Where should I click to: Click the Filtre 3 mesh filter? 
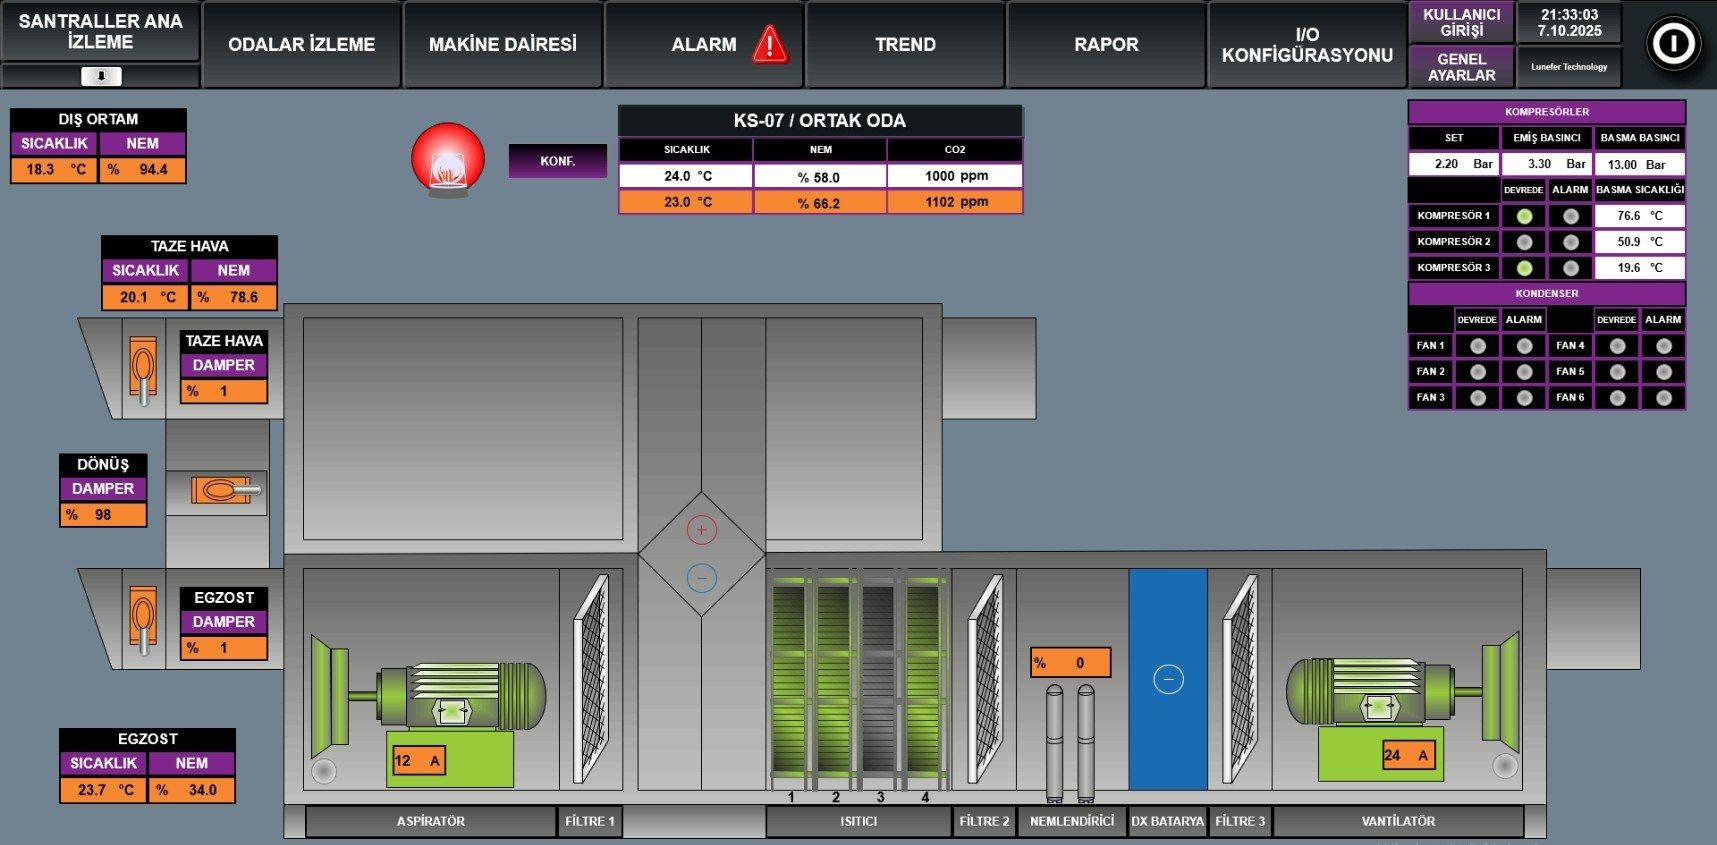point(1240,680)
